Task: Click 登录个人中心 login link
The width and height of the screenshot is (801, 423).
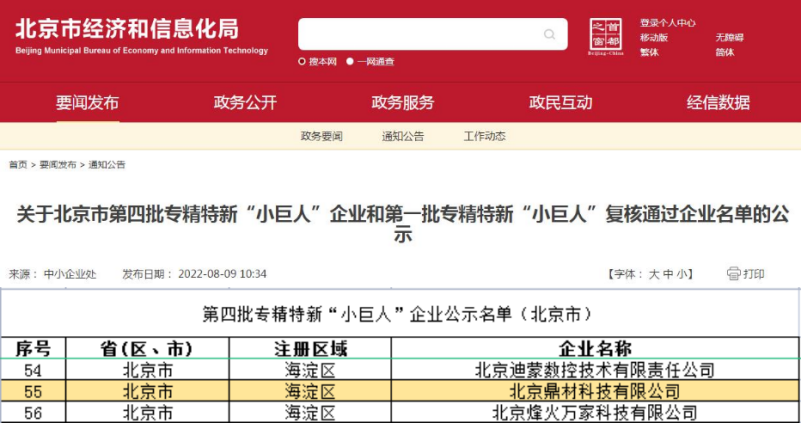Action: pos(667,23)
